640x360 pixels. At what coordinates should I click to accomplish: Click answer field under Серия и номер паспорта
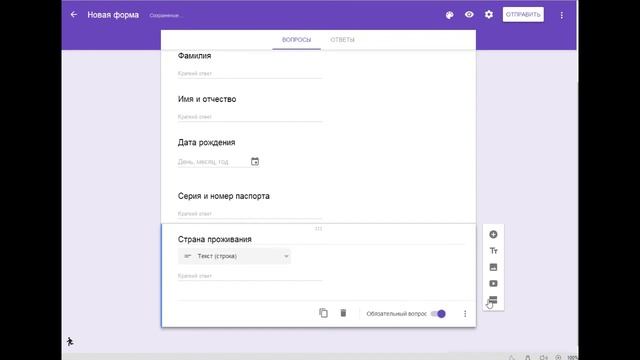pyautogui.click(x=250, y=213)
